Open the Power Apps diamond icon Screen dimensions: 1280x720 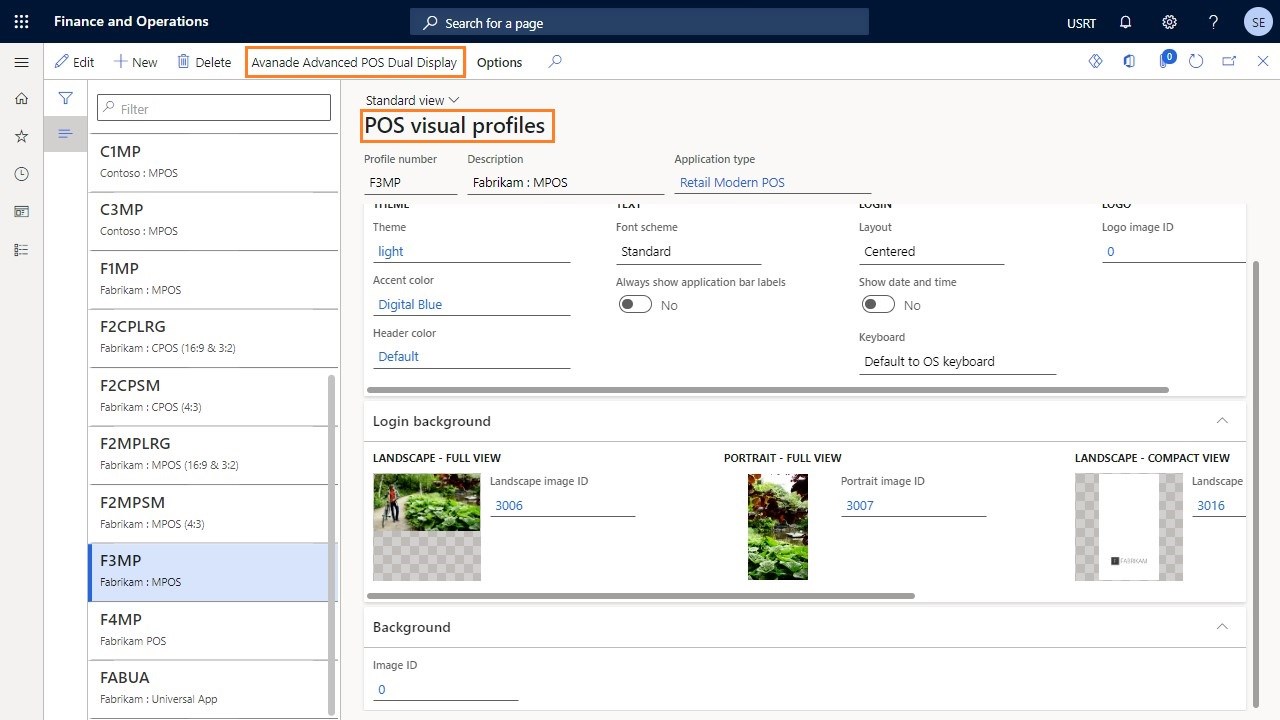coord(1095,62)
